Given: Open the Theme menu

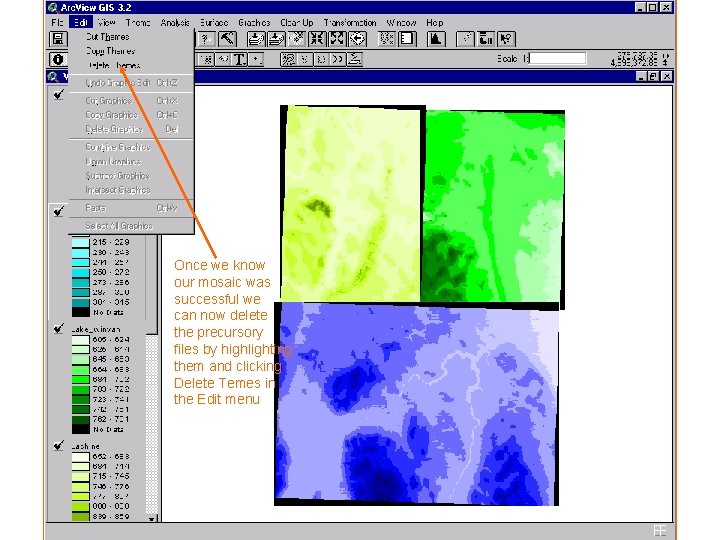Looking at the screenshot, I should pyautogui.click(x=138, y=22).
